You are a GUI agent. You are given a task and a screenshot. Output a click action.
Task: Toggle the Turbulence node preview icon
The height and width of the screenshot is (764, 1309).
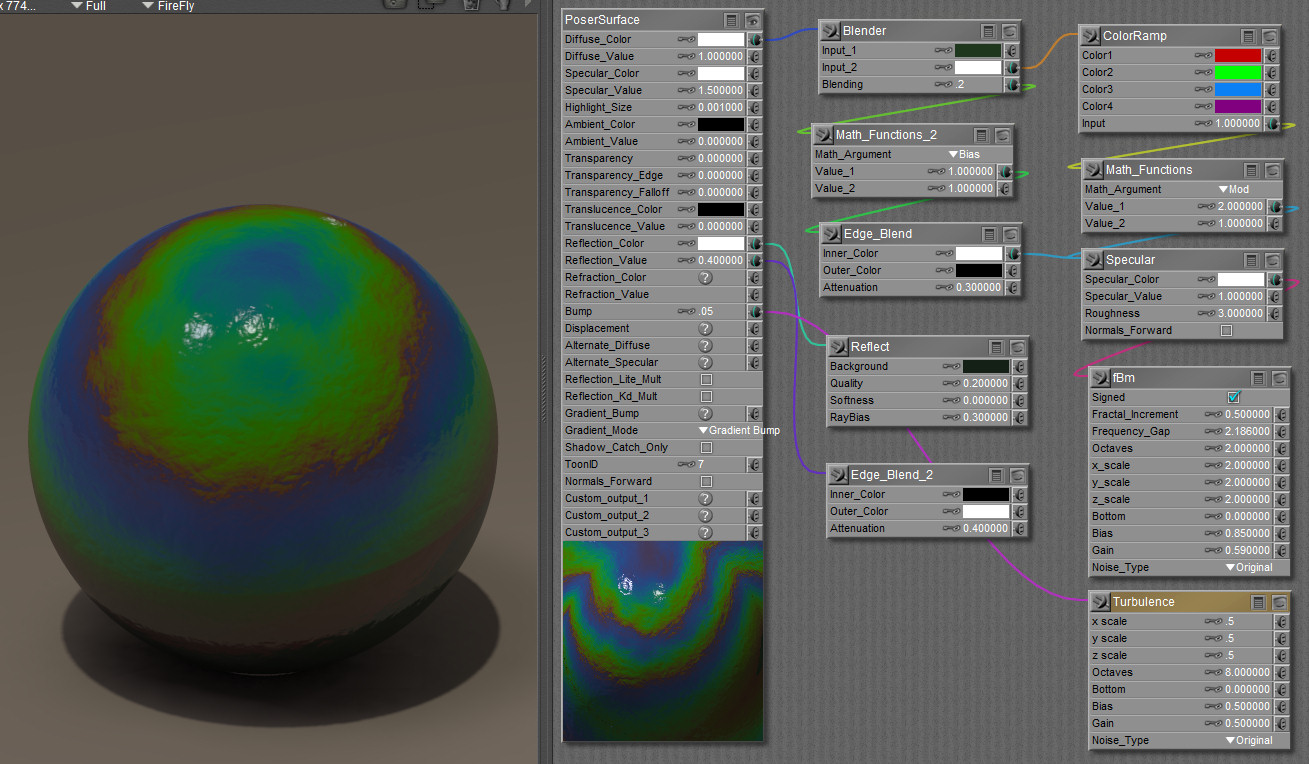(x=1279, y=602)
